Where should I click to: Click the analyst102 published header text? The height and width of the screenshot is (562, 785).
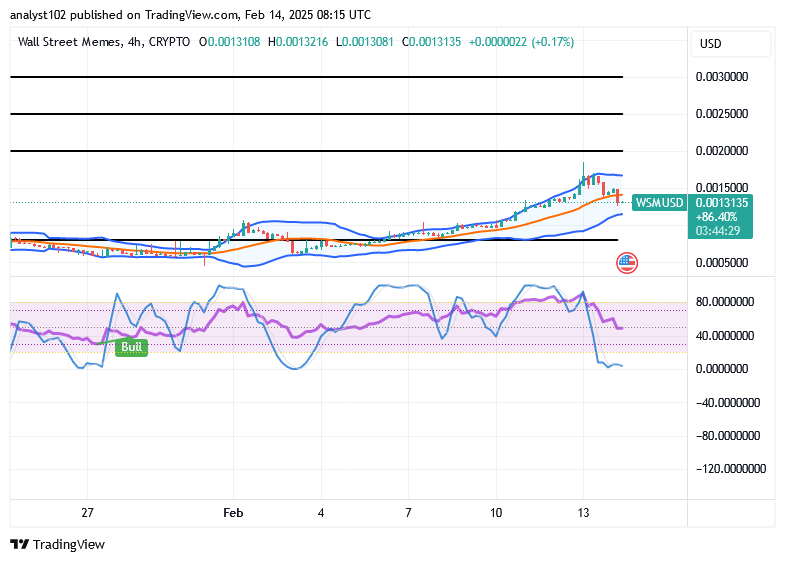pos(190,15)
